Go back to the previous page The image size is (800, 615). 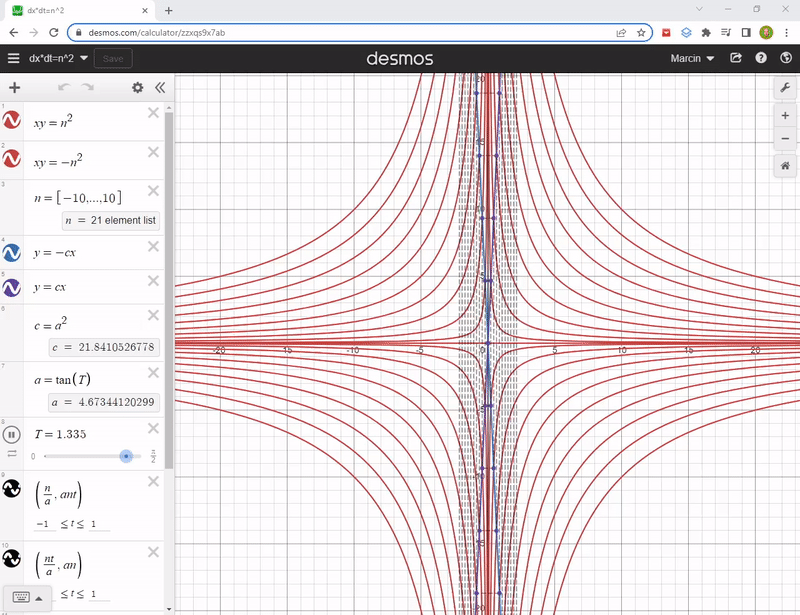click(14, 33)
